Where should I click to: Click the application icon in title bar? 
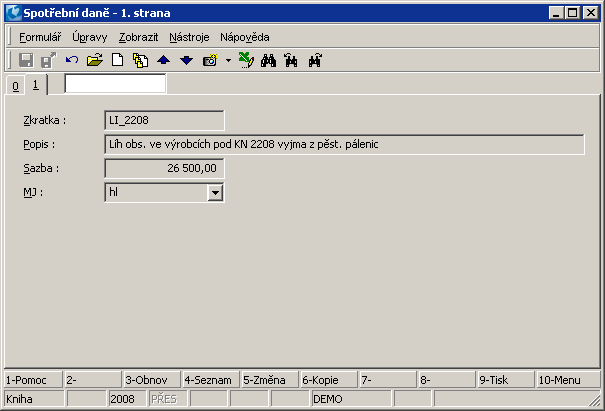(14, 13)
